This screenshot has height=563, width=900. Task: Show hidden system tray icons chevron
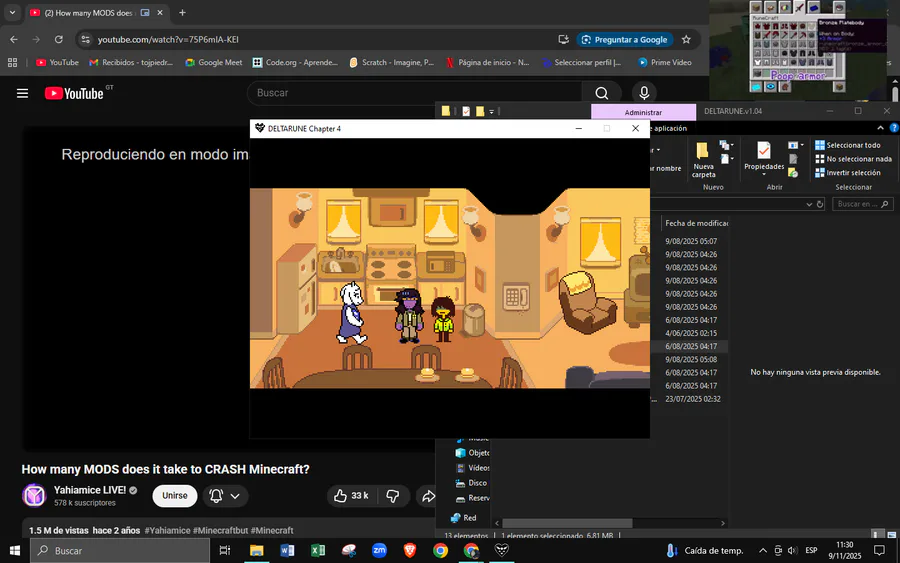pos(762,550)
